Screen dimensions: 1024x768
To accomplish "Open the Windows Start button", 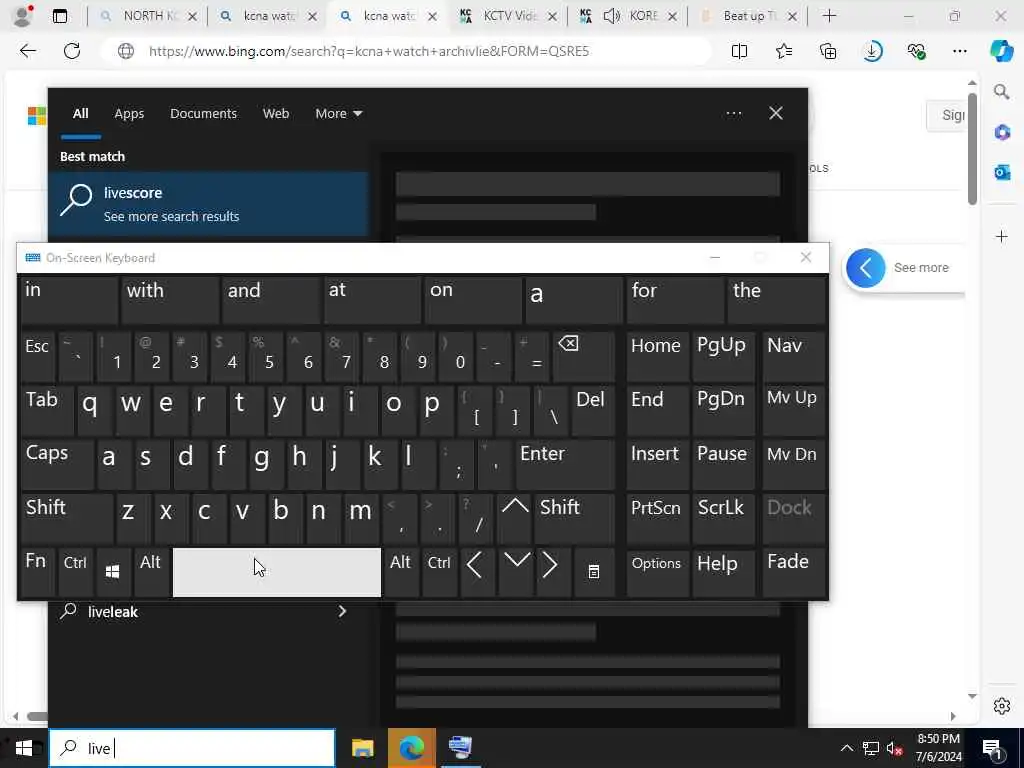I will (x=24, y=748).
